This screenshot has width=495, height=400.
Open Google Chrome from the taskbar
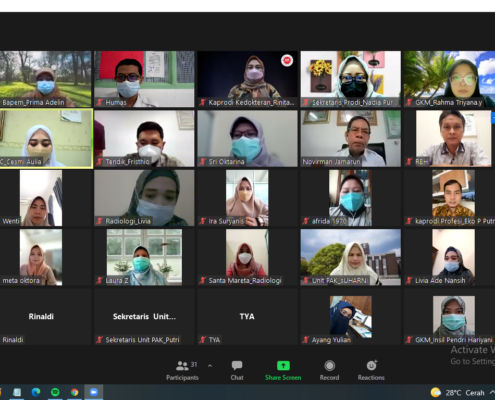[74, 392]
